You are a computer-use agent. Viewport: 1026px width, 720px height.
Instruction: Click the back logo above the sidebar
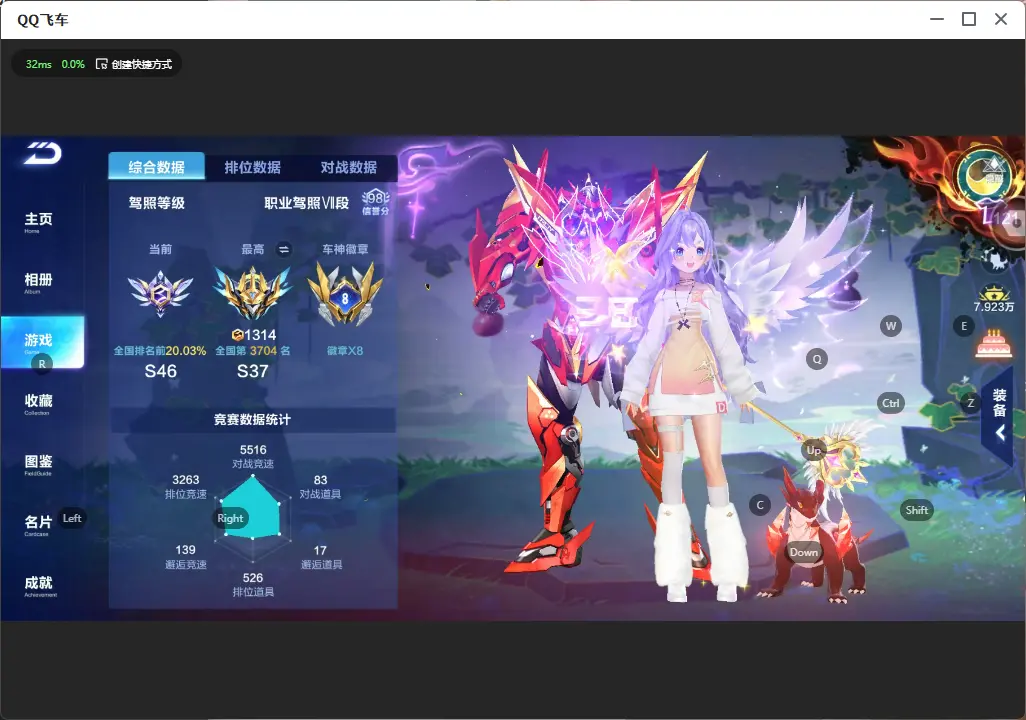pos(43,153)
